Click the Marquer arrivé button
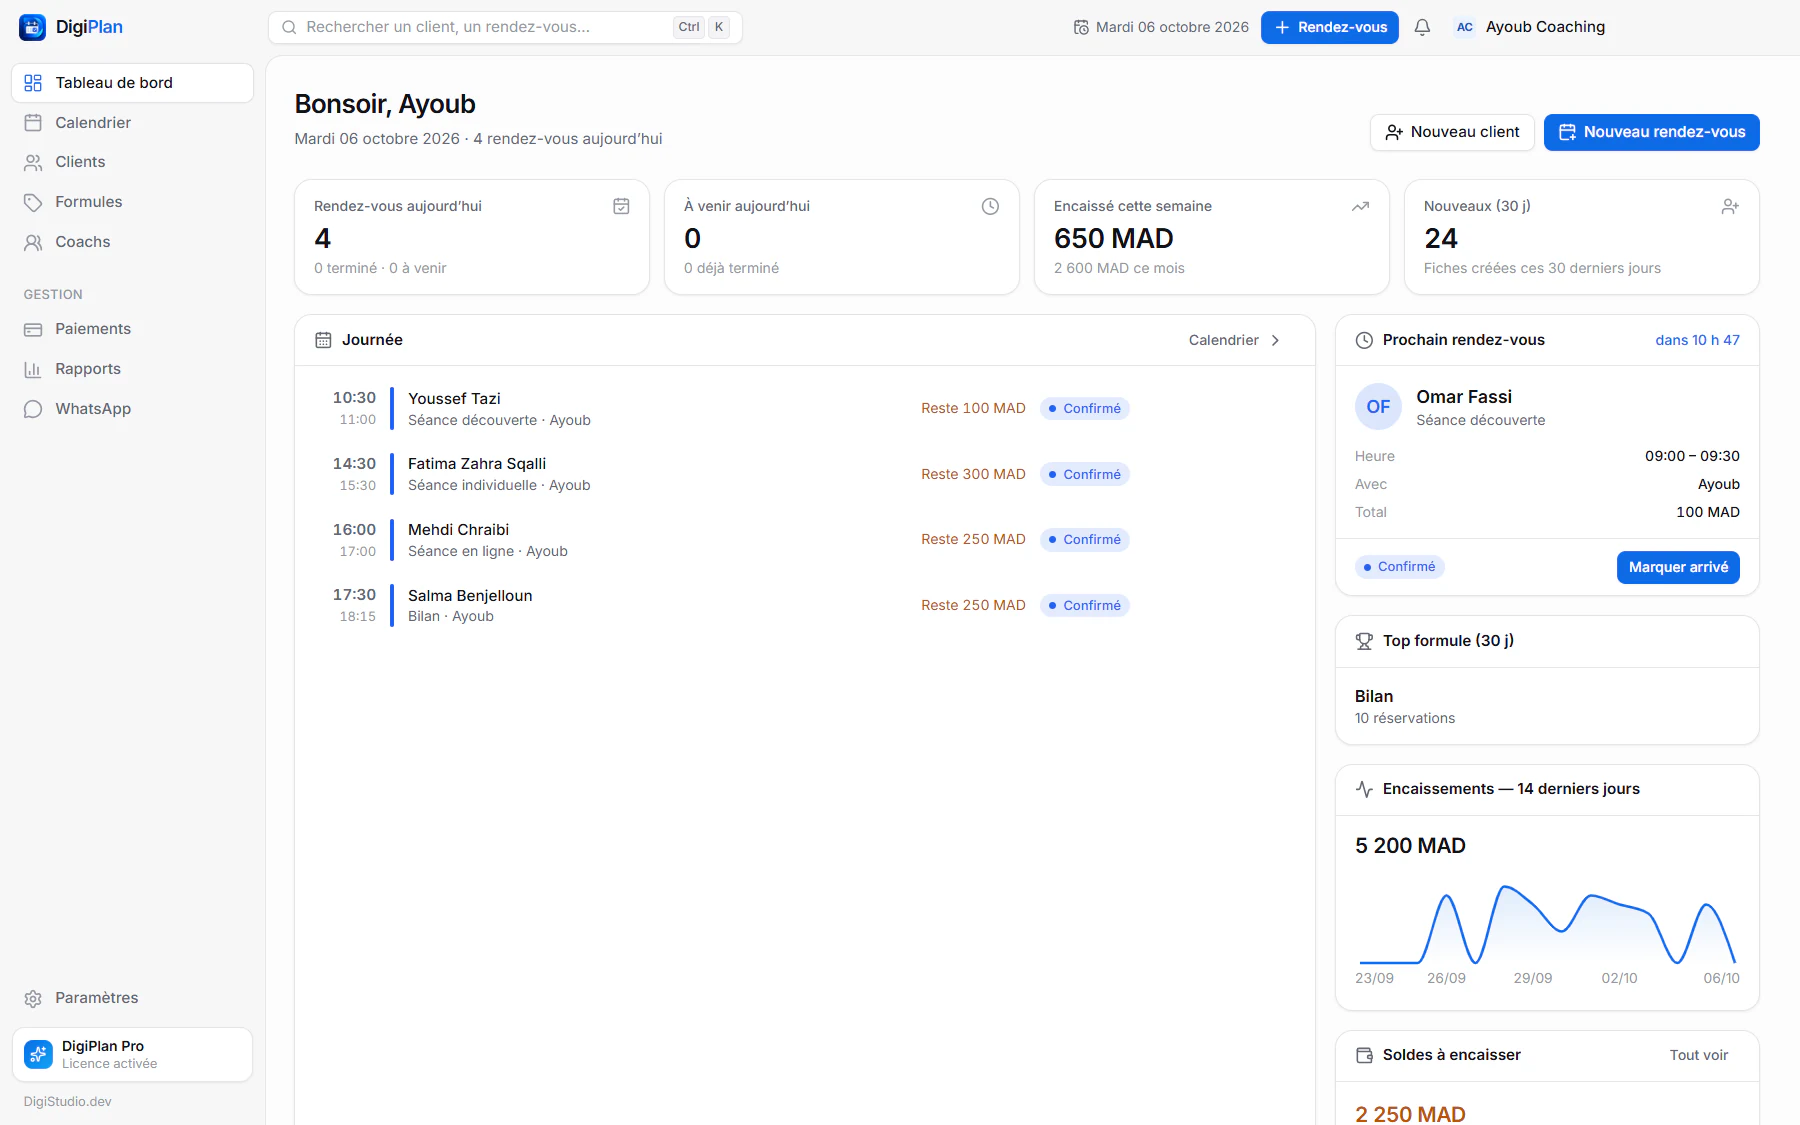 tap(1678, 567)
